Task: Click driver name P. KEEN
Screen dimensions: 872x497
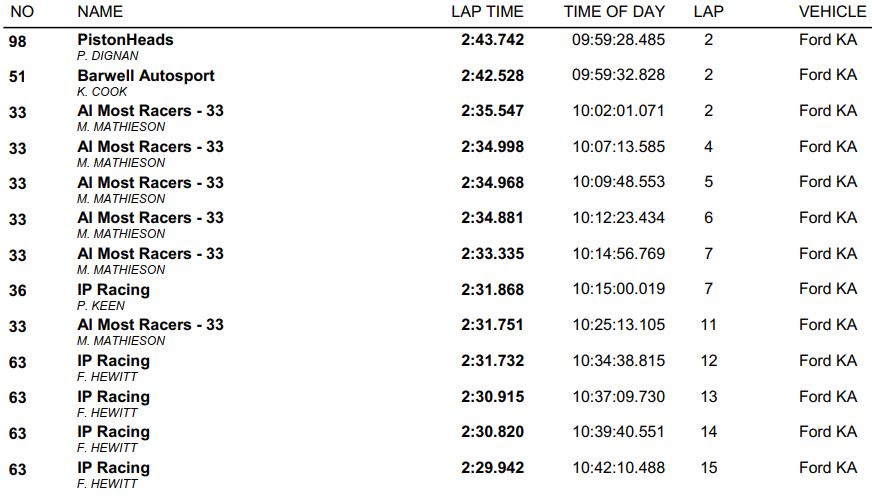Action: 101,306
